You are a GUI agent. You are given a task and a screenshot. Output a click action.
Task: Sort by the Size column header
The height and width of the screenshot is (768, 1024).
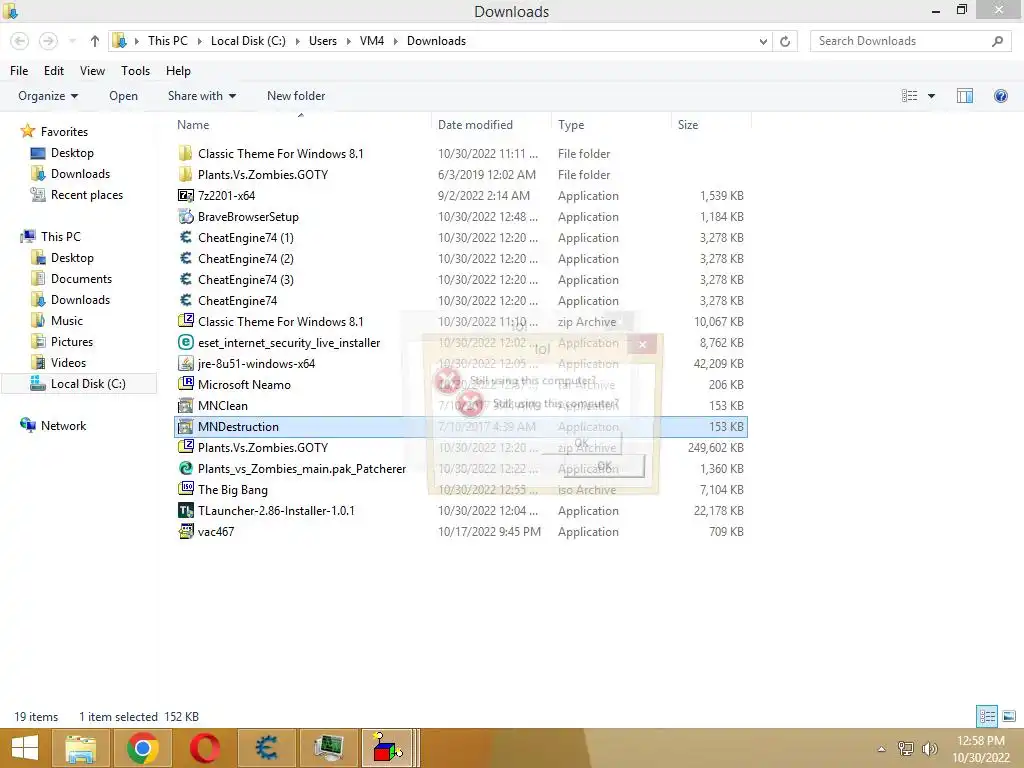click(711, 124)
